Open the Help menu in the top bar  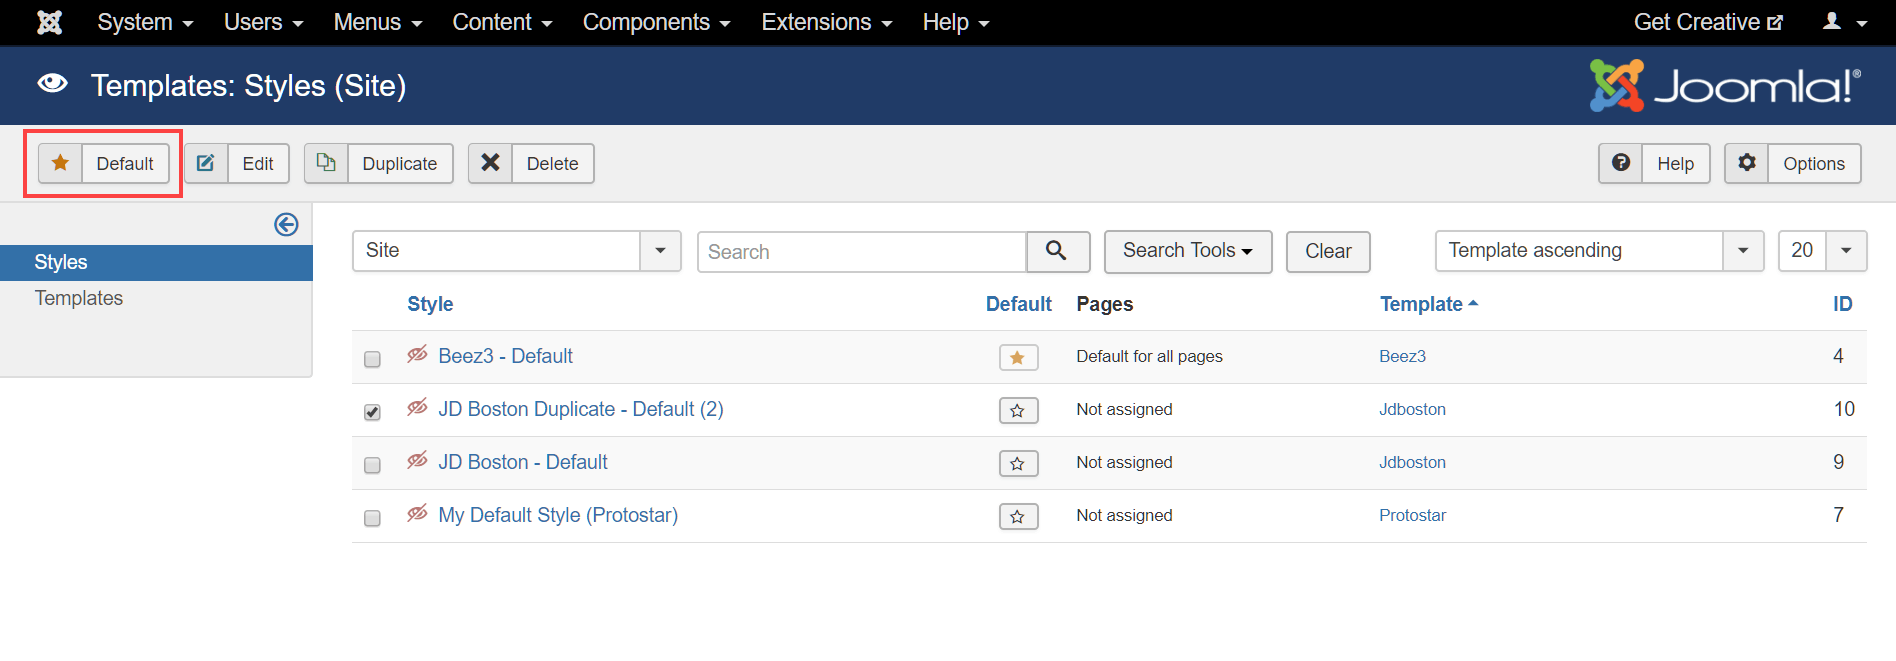(955, 22)
